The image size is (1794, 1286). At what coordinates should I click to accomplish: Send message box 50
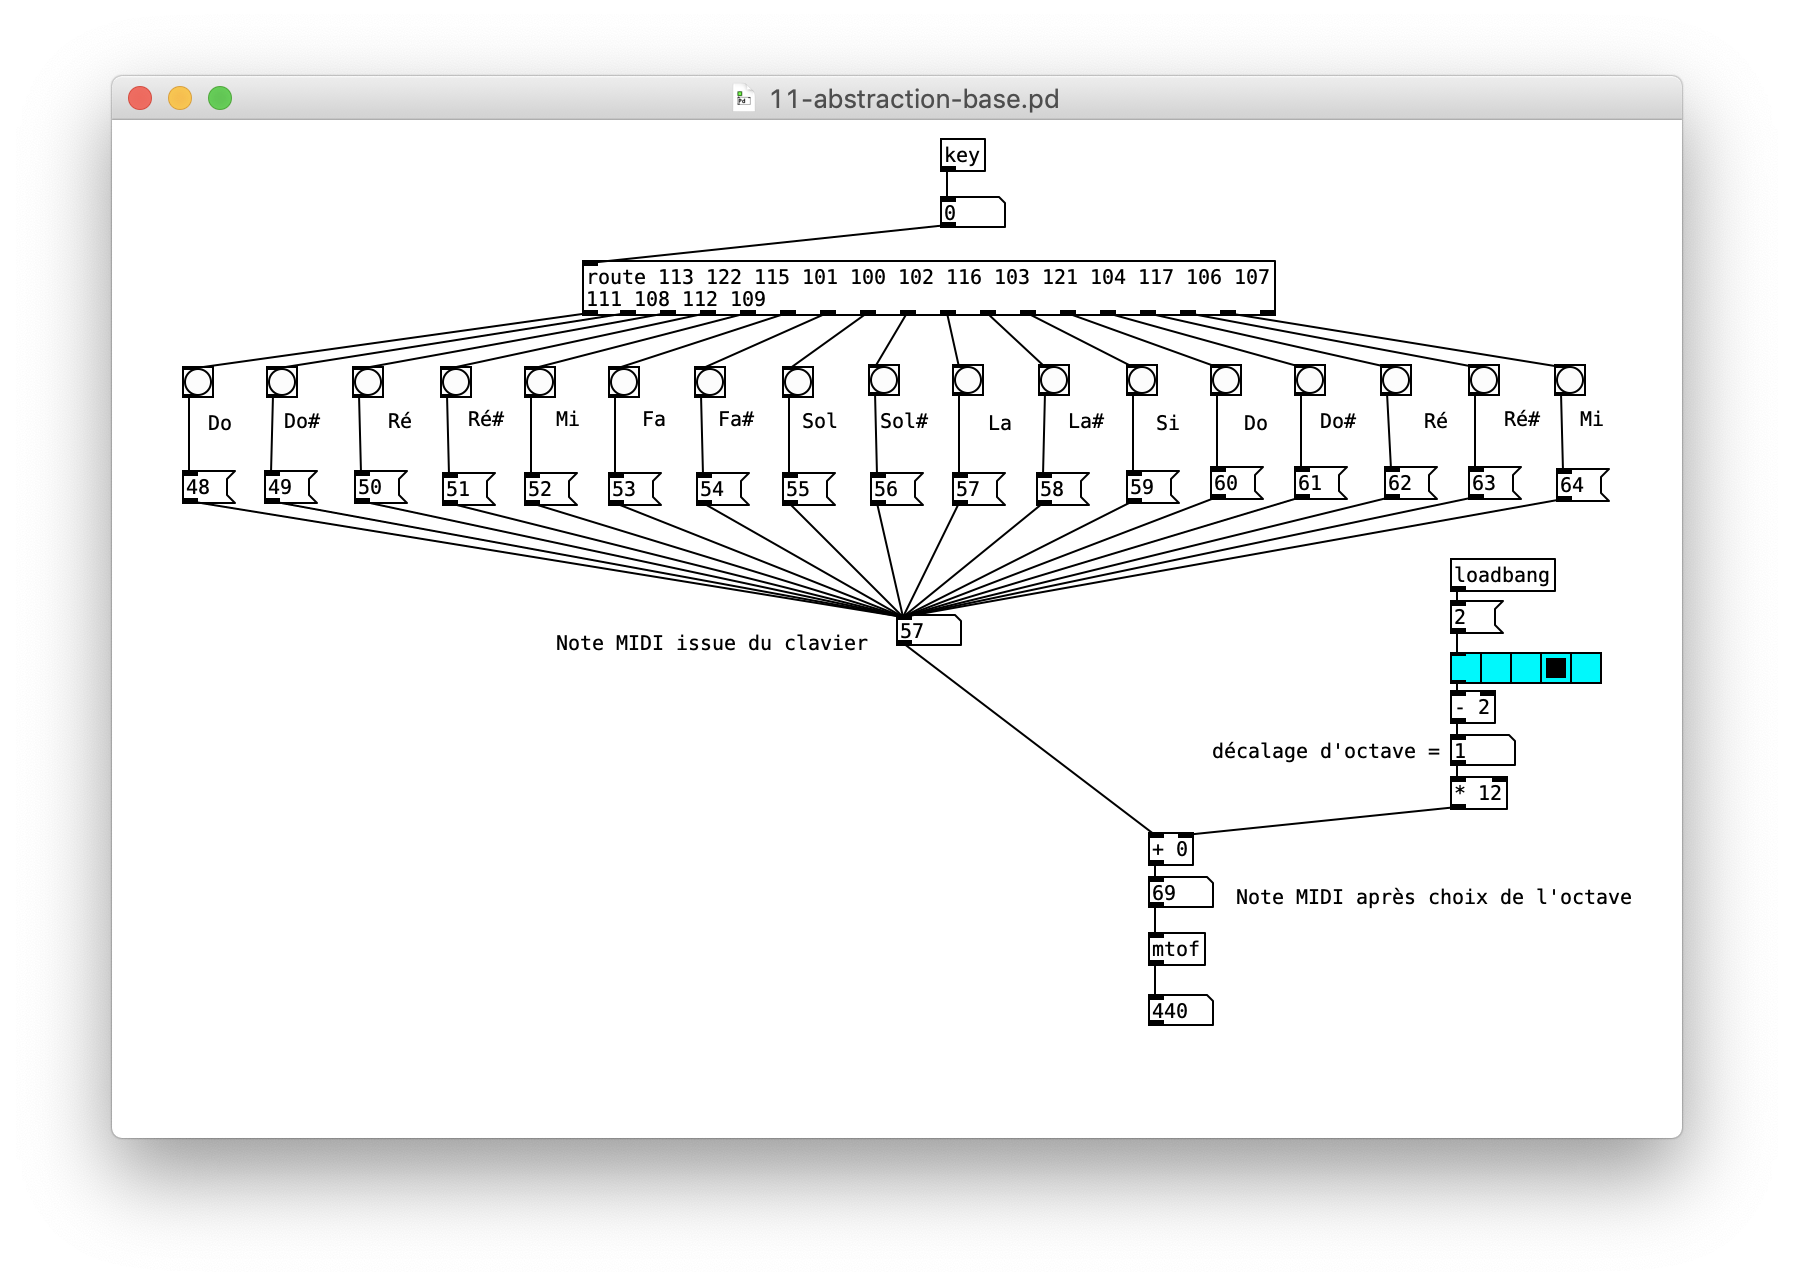(381, 487)
